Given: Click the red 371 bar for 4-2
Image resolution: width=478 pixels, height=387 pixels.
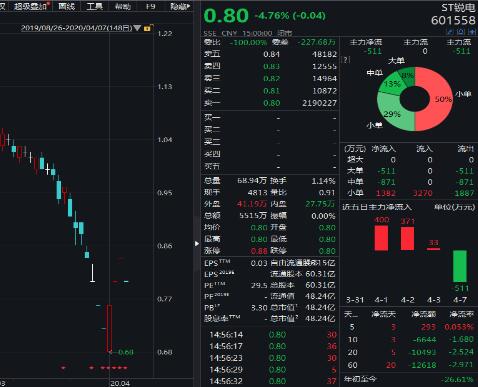Looking at the screenshot, I should pyautogui.click(x=407, y=238).
